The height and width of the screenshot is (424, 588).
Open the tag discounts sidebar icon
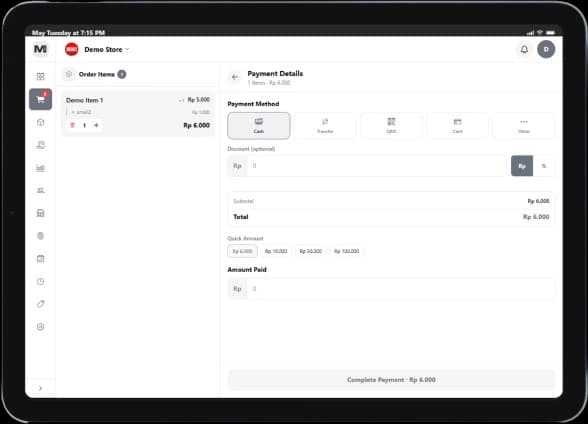coord(40,304)
